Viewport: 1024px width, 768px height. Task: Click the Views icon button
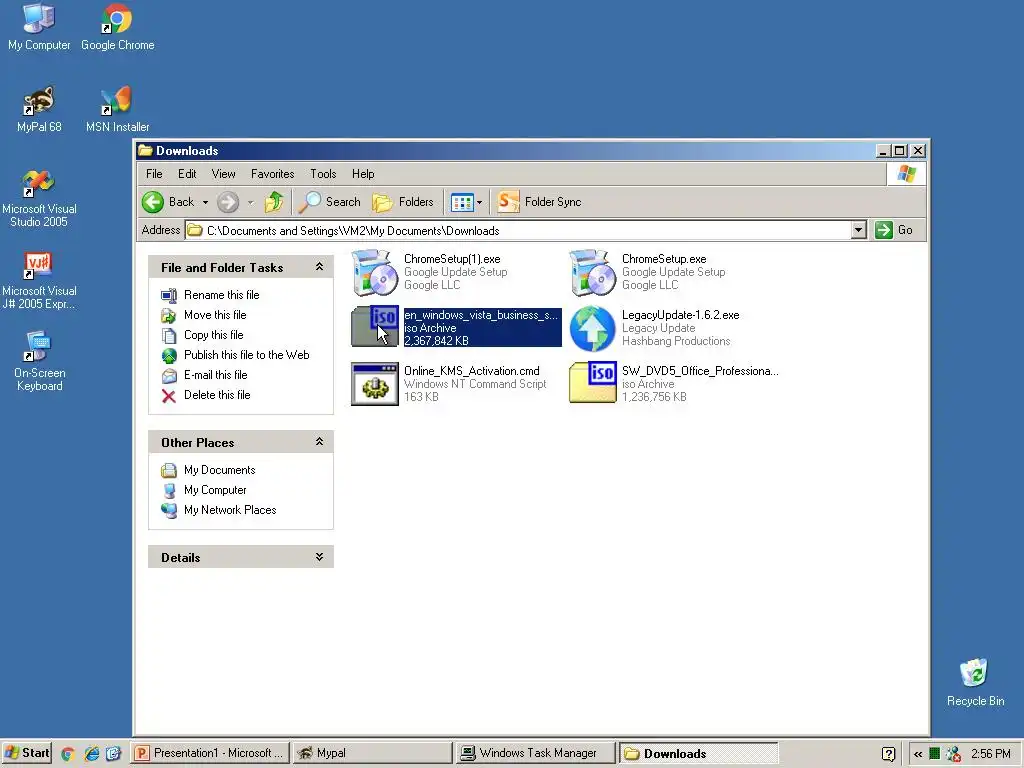coord(462,202)
